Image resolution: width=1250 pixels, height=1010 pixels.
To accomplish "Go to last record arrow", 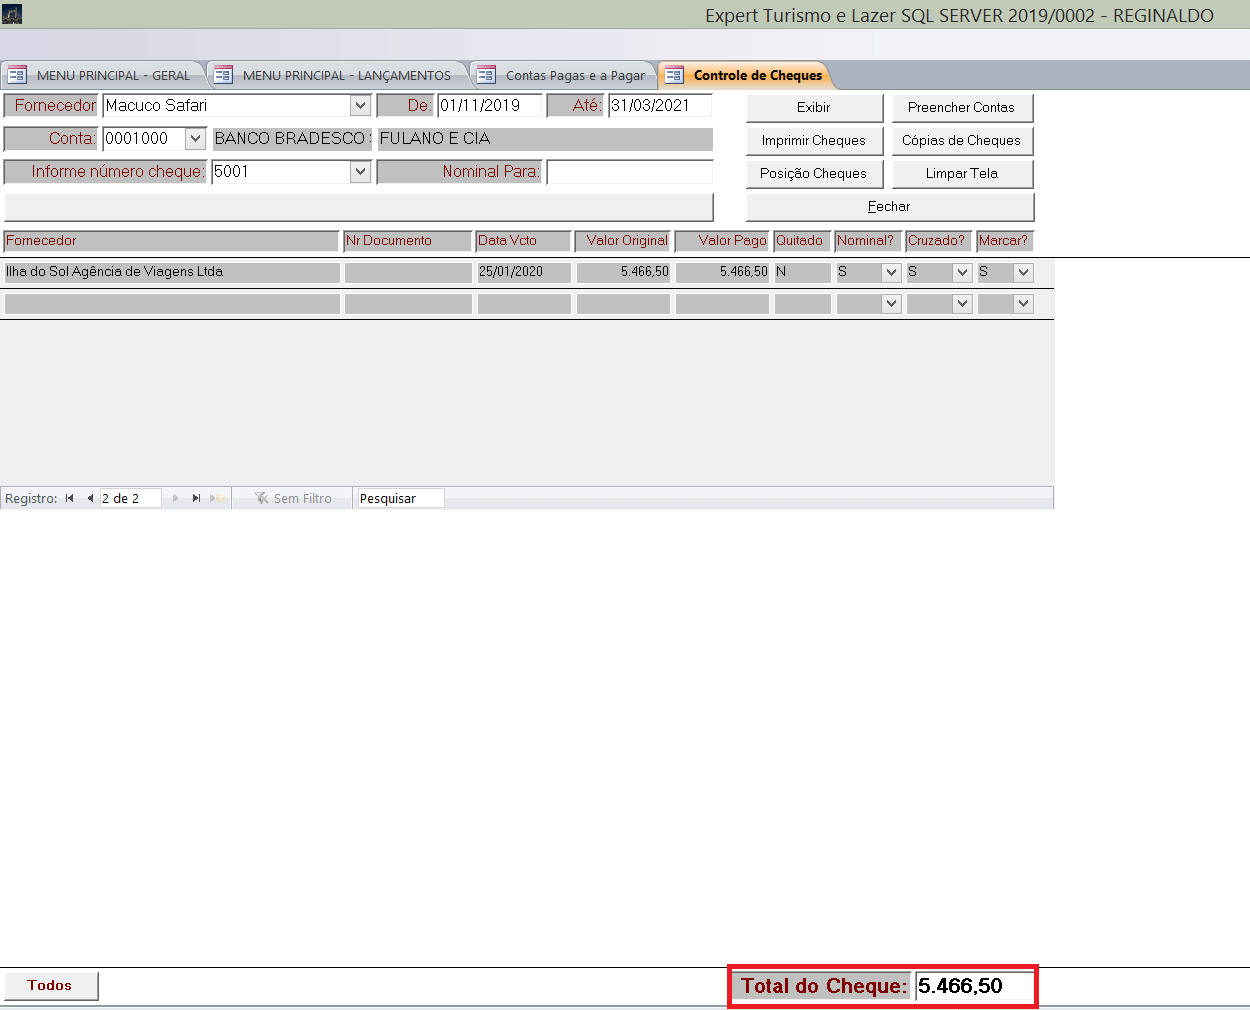I will pos(196,498).
